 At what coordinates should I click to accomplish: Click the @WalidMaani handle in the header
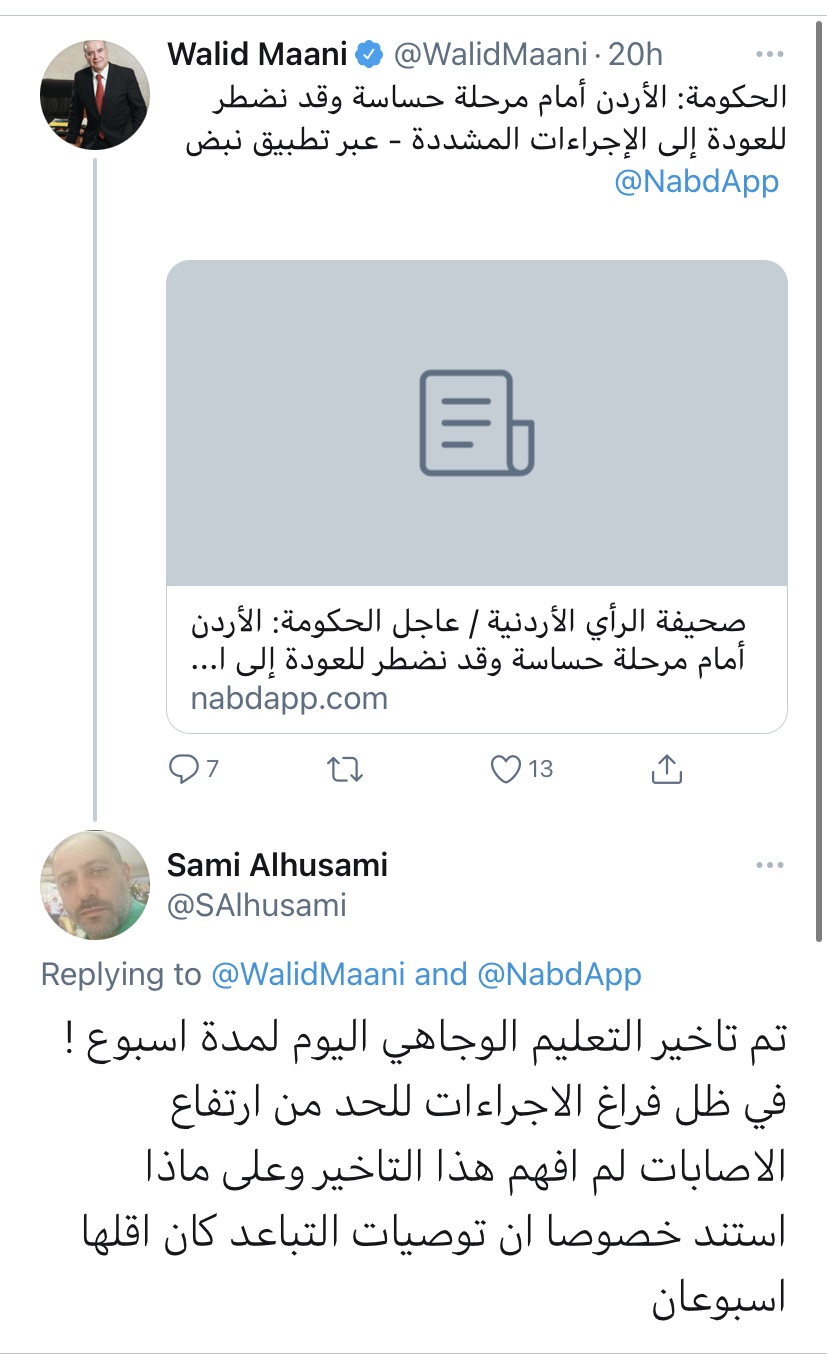click(x=490, y=54)
